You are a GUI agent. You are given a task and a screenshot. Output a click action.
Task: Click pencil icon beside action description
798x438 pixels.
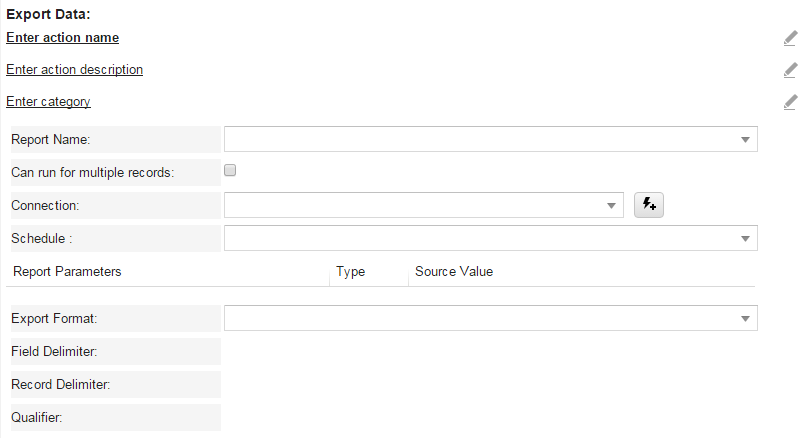790,70
